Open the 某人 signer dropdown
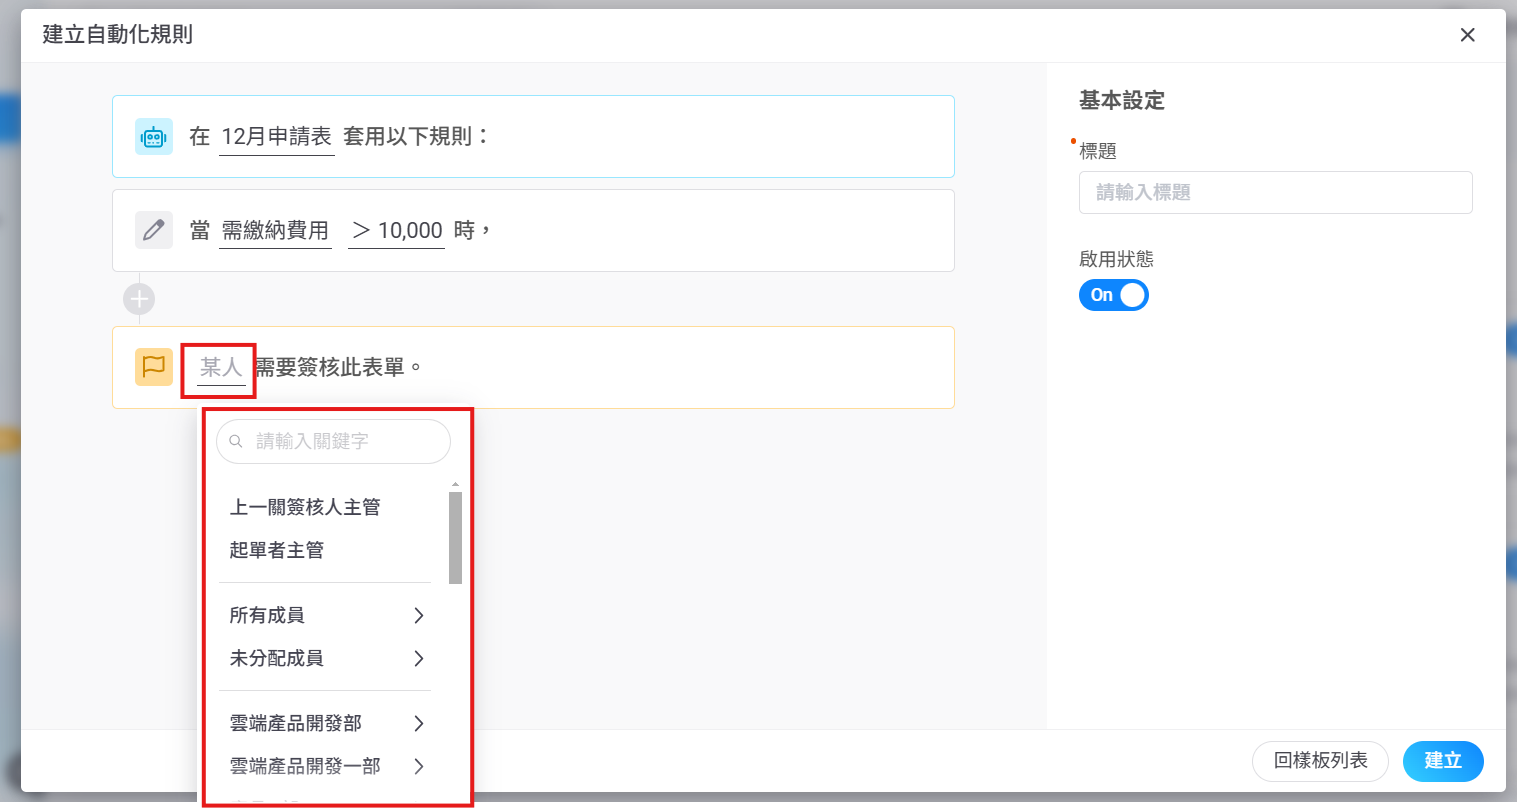Viewport: 1517px width, 808px height. point(221,367)
